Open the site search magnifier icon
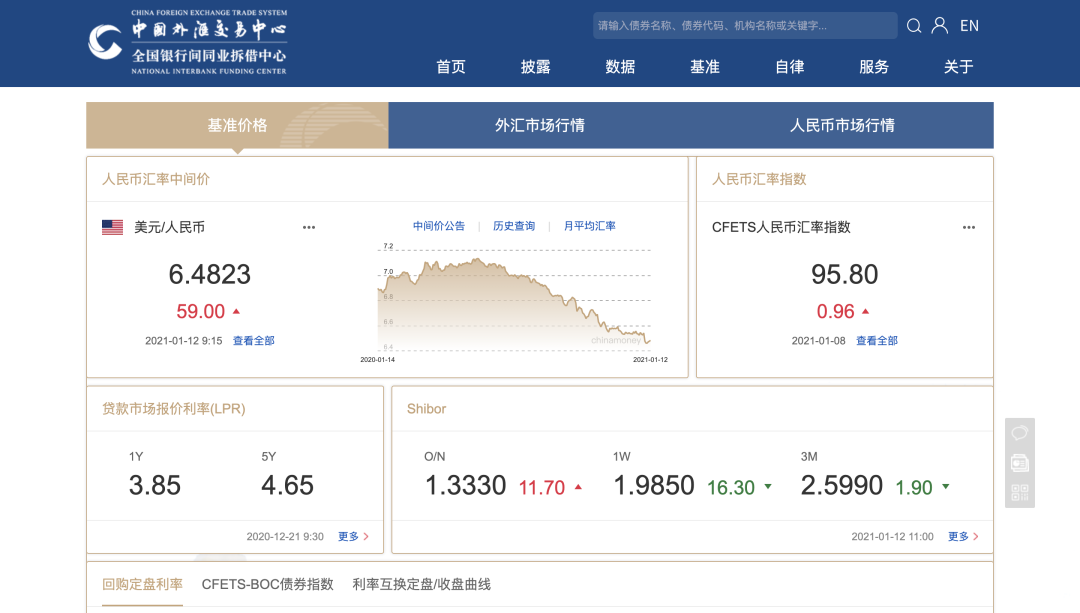This screenshot has width=1080, height=613. coord(914,25)
